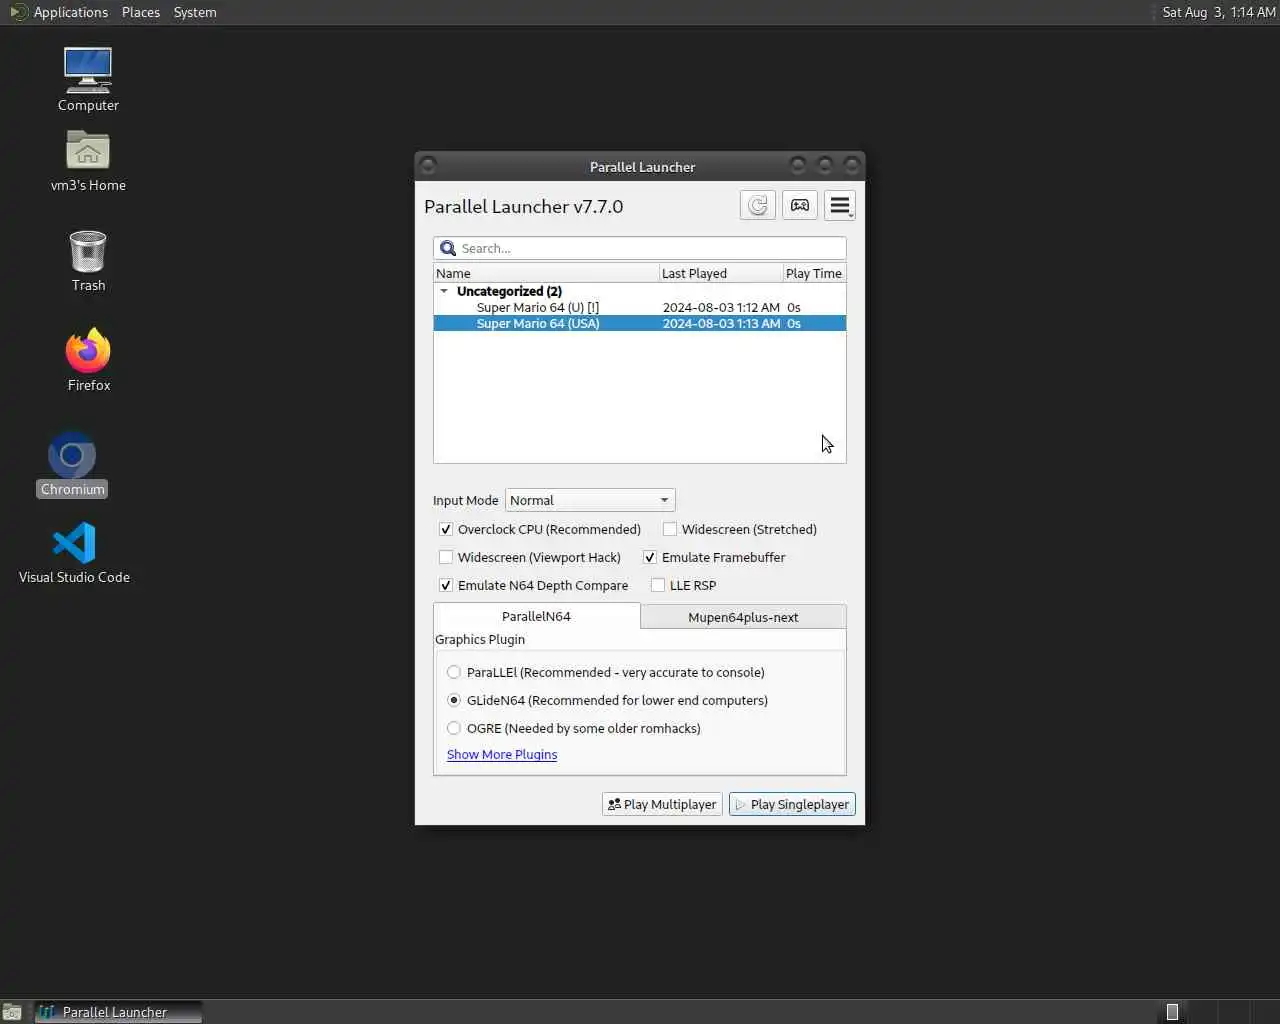Click the 2024-08-03 1:13 AM cell
This screenshot has width=1280, height=1024.
pyautogui.click(x=721, y=323)
